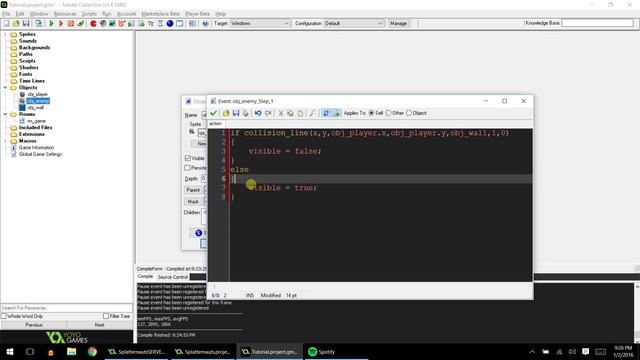Redo the edit in code editor

tap(268, 113)
